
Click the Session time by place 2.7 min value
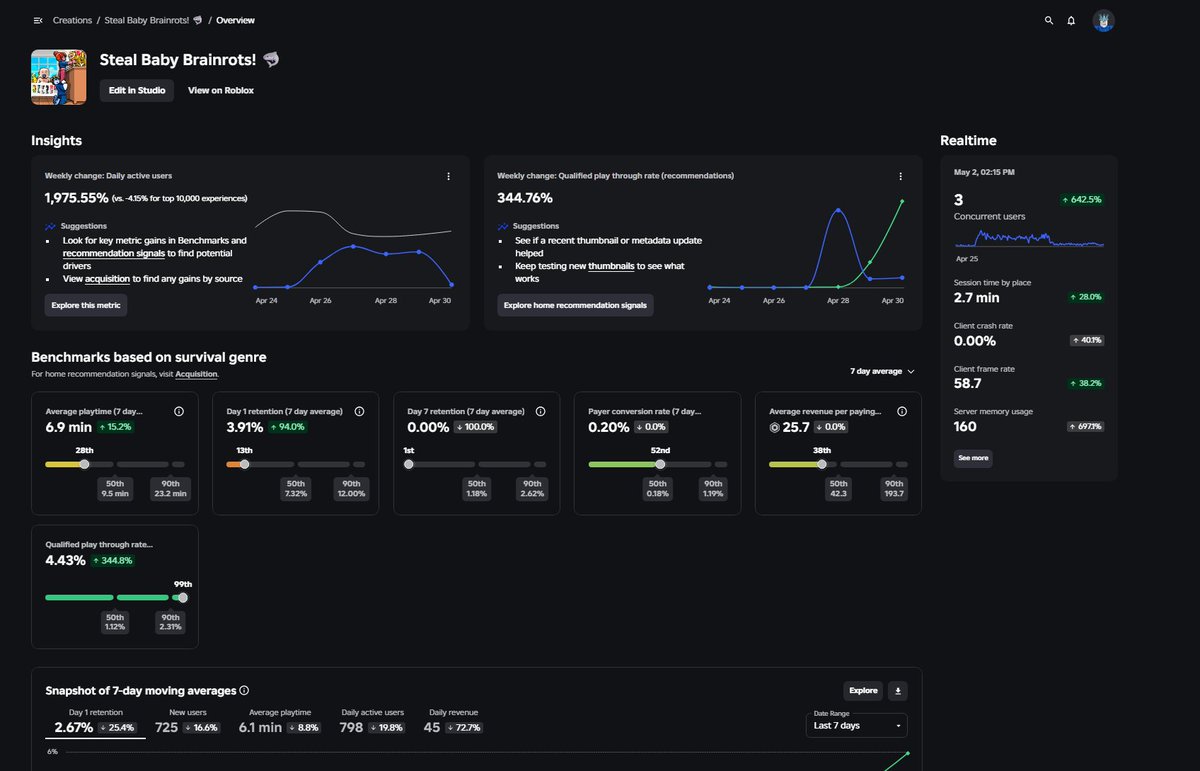point(977,297)
